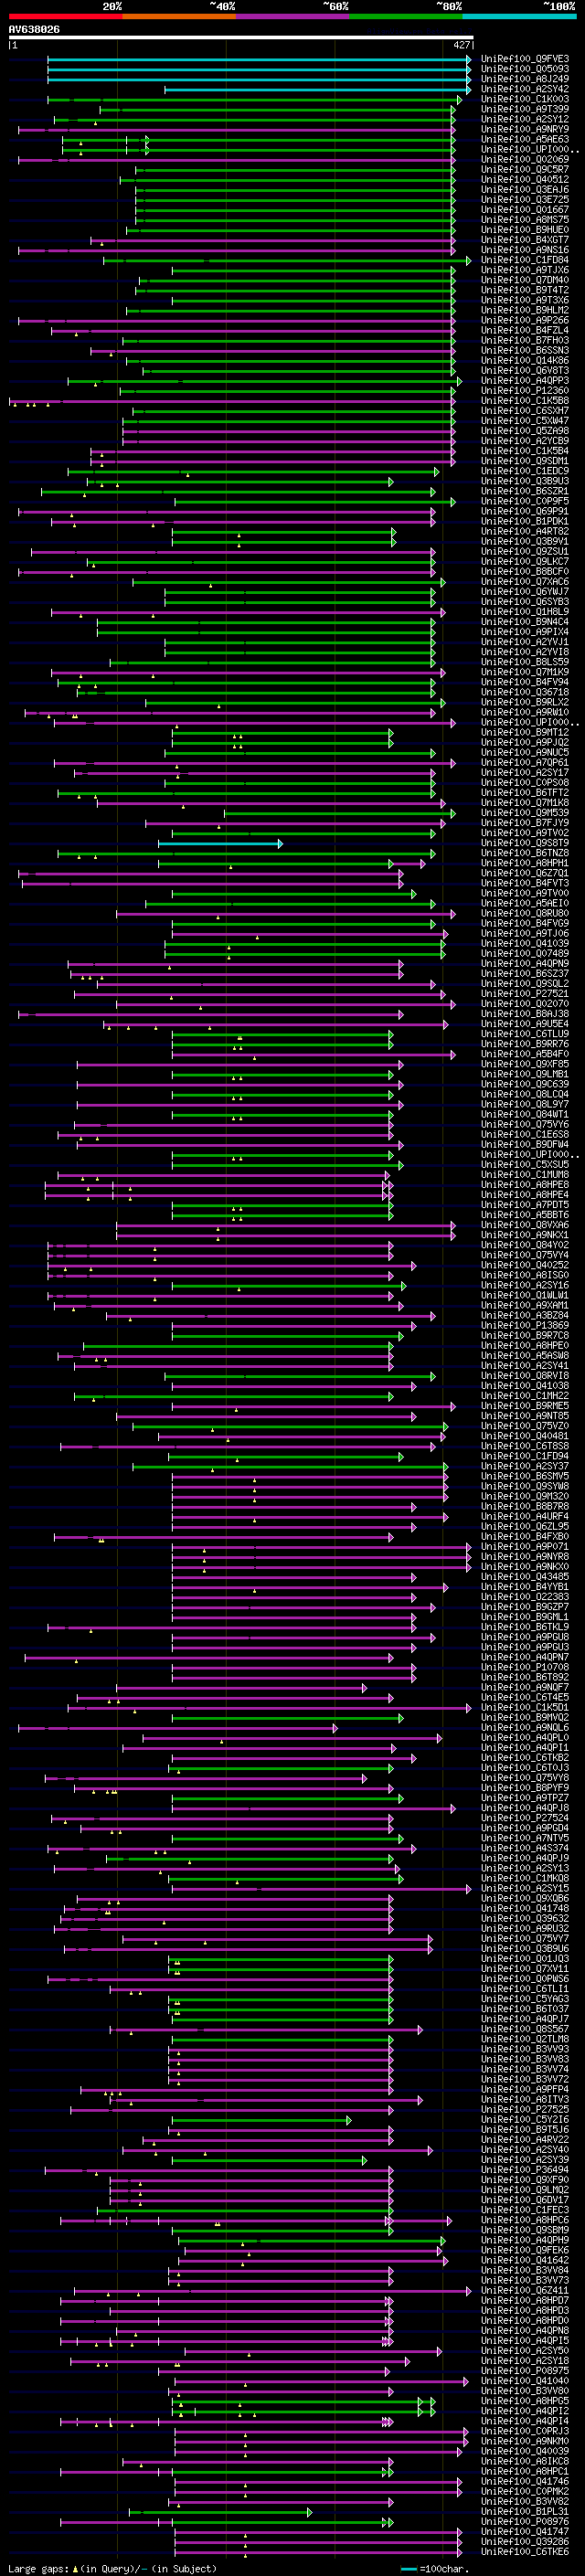The width and height of the screenshot is (585, 2576).
Task: Select the UniRef100_C5XSU5 label
Action: [x=525, y=1164]
